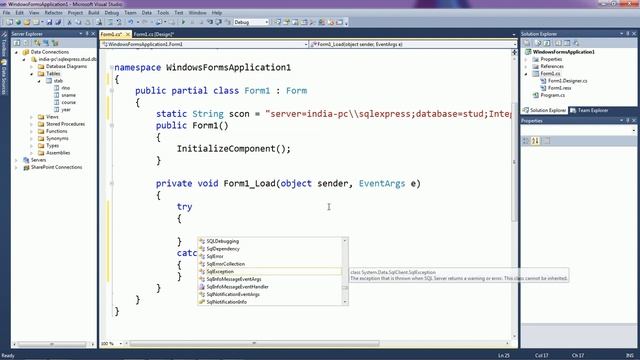This screenshot has height=360, width=640.
Task: Open the Refactor menu
Action: point(53,13)
